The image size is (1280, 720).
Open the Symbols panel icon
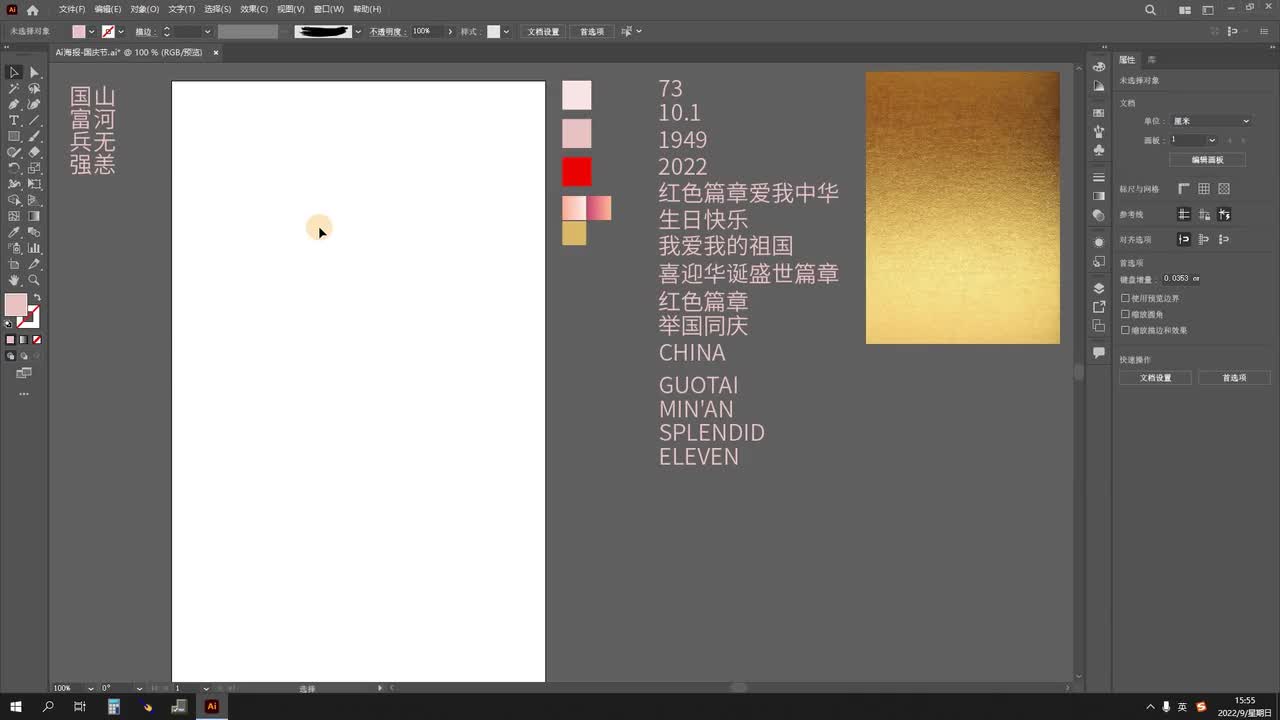1099,150
